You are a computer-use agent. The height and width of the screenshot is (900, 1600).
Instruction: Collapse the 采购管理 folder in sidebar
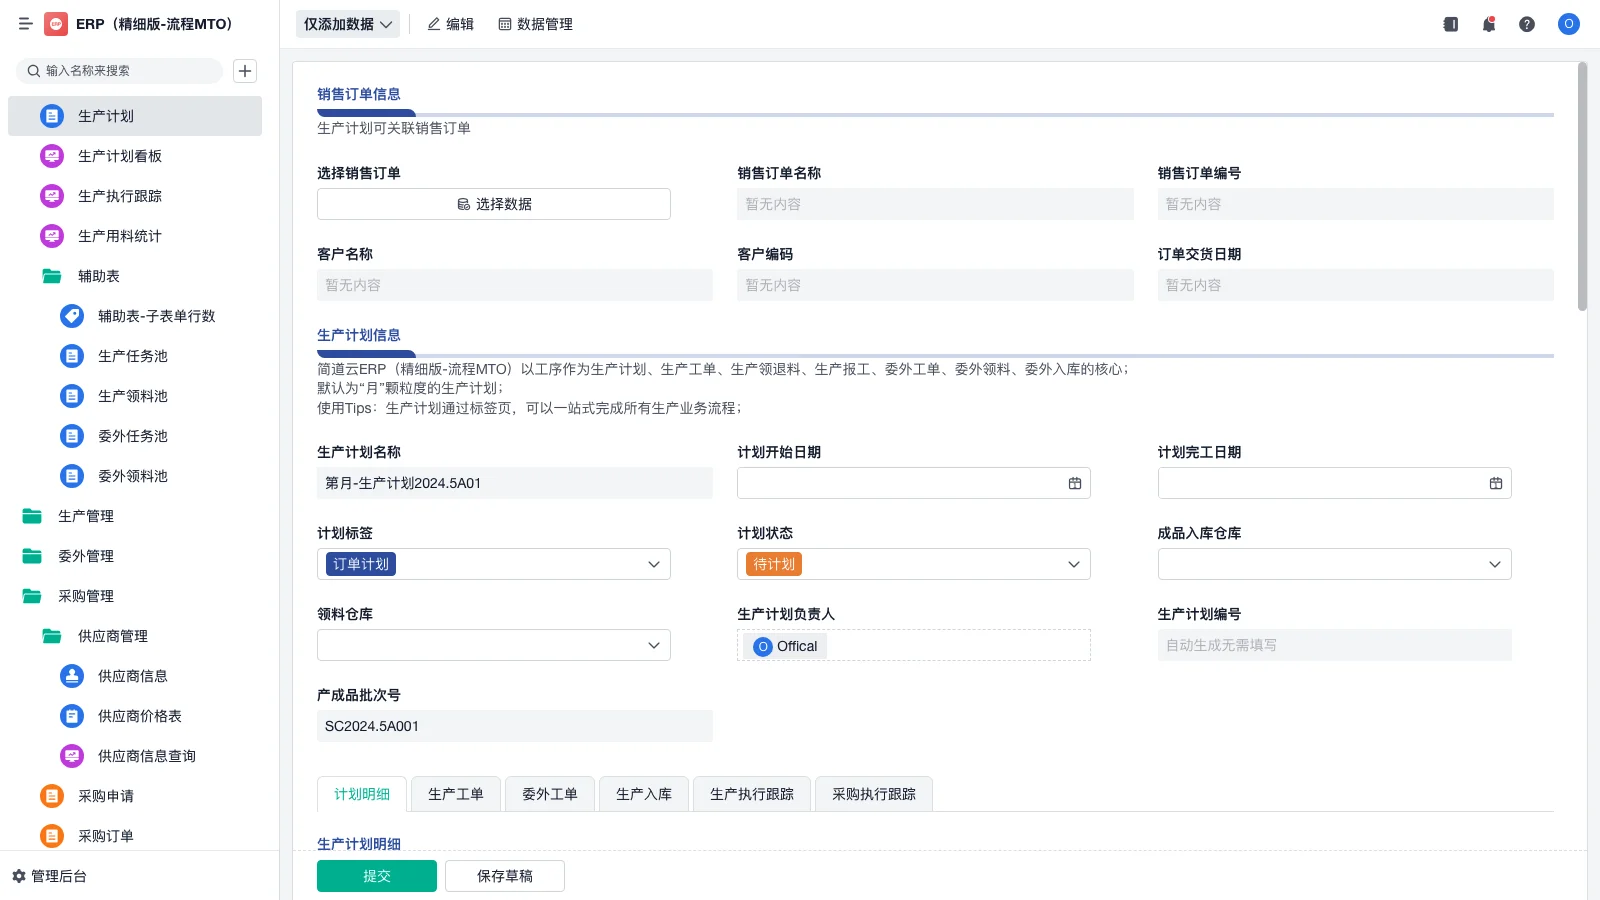coord(86,596)
